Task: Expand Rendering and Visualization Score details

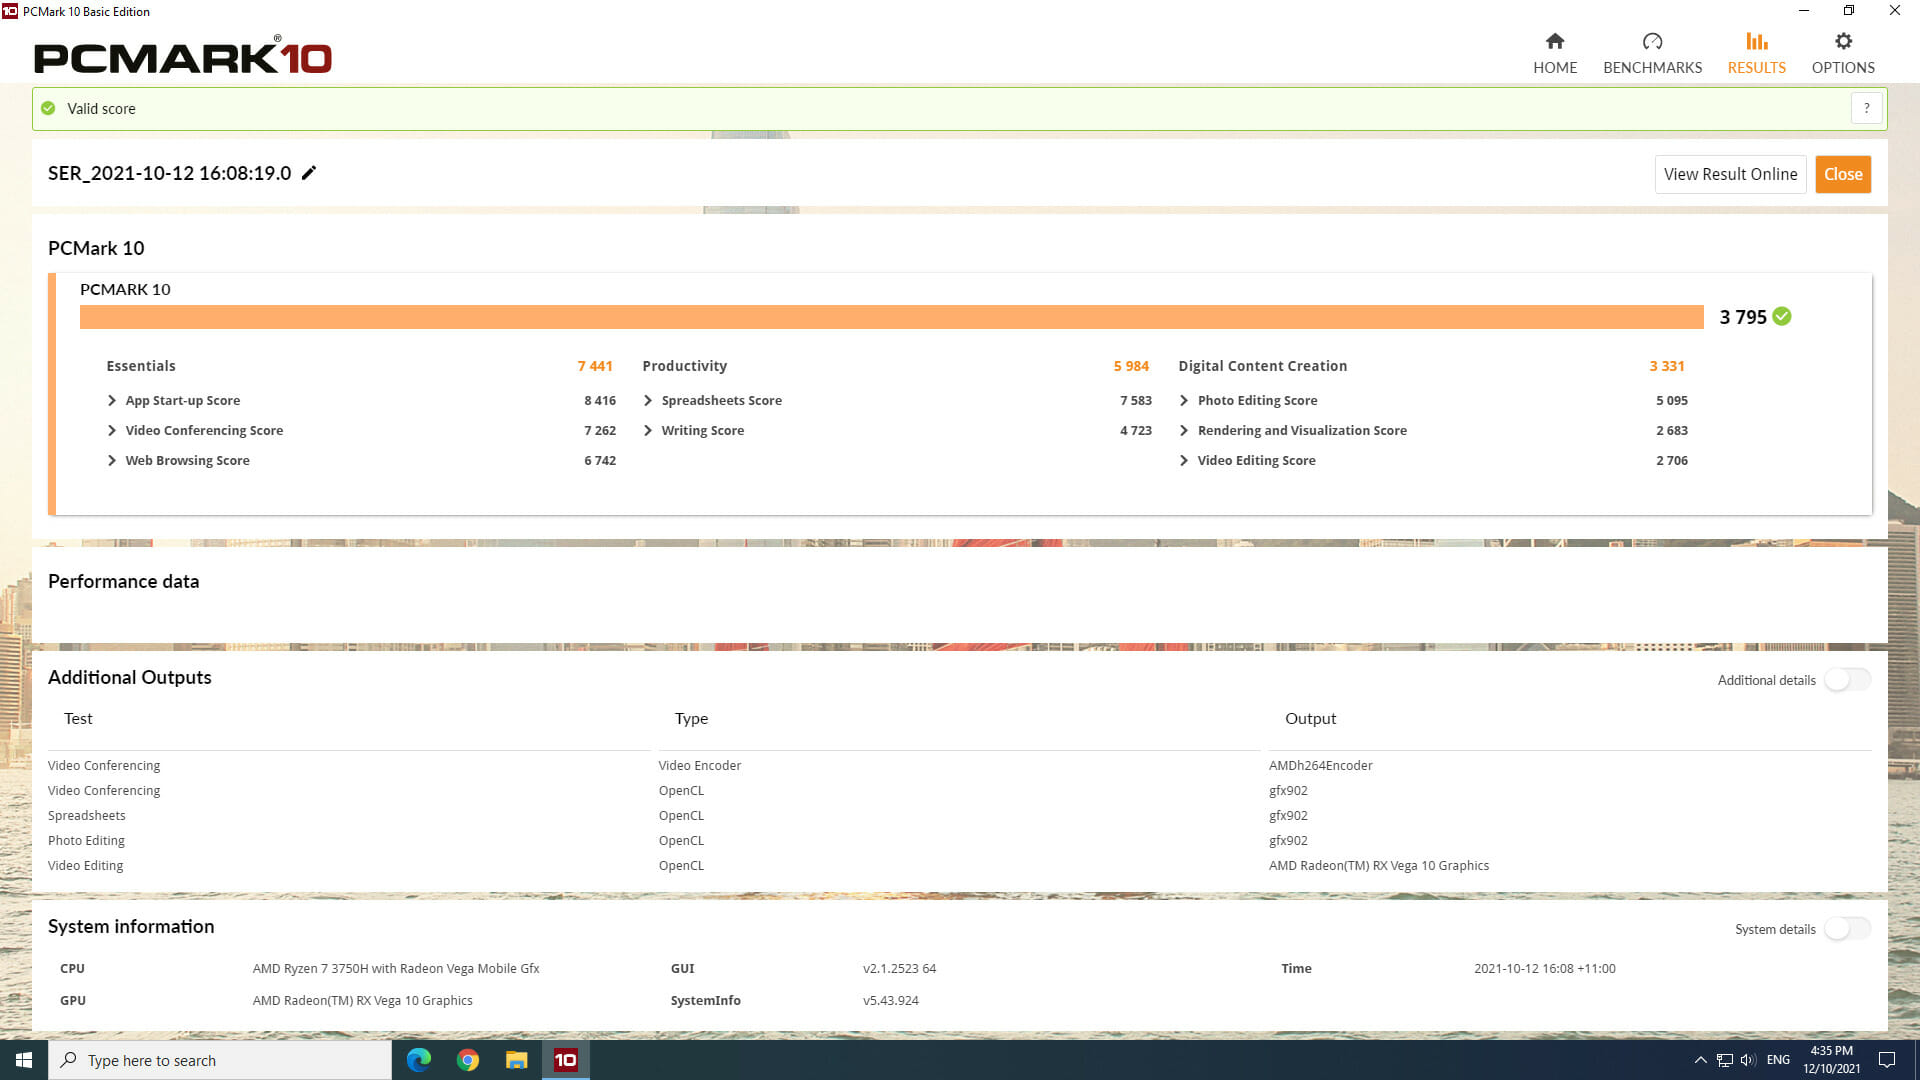Action: [x=1184, y=430]
